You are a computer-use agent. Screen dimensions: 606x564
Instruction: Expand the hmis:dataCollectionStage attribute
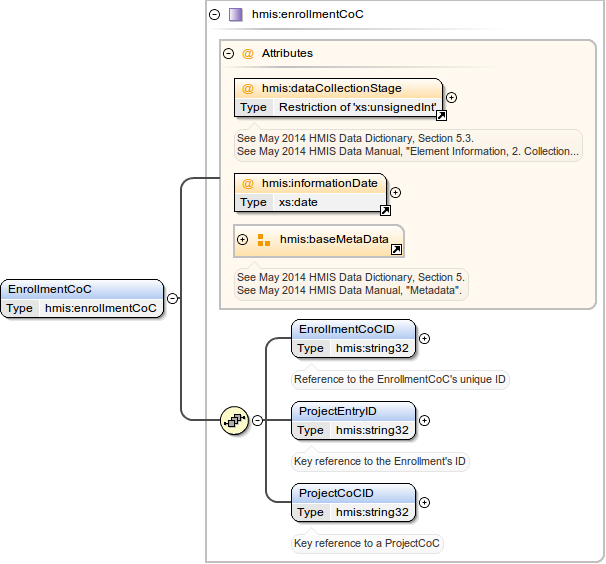[451, 98]
